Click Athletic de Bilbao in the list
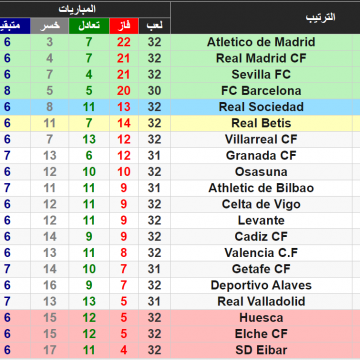 pos(261,188)
